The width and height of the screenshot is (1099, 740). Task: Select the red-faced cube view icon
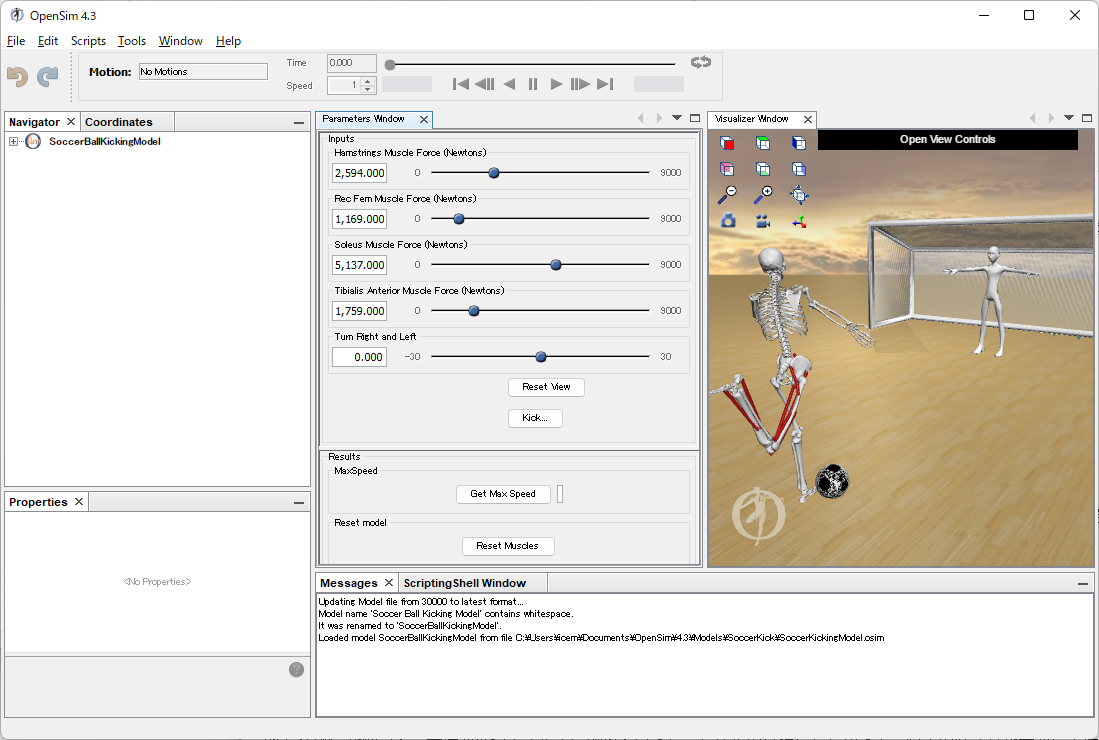click(728, 143)
